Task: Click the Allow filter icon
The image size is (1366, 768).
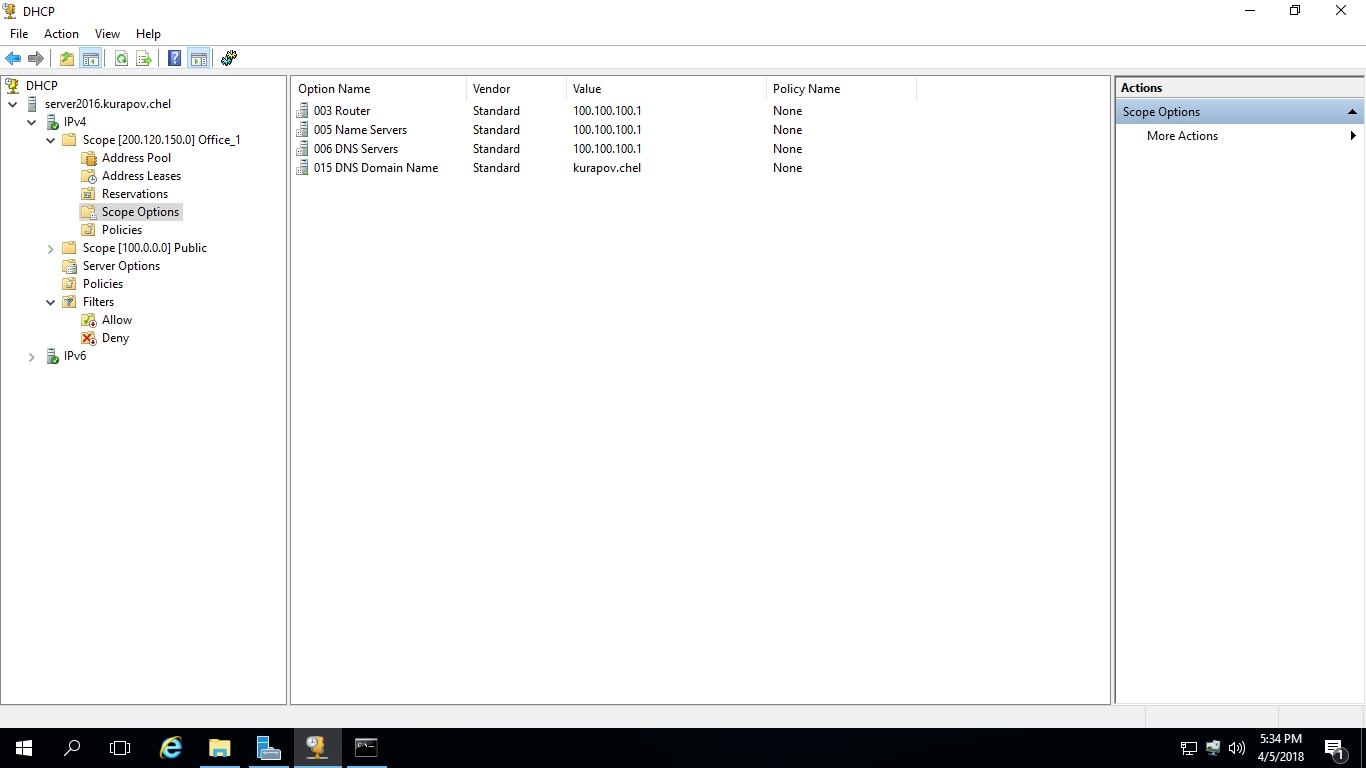Action: [89, 320]
